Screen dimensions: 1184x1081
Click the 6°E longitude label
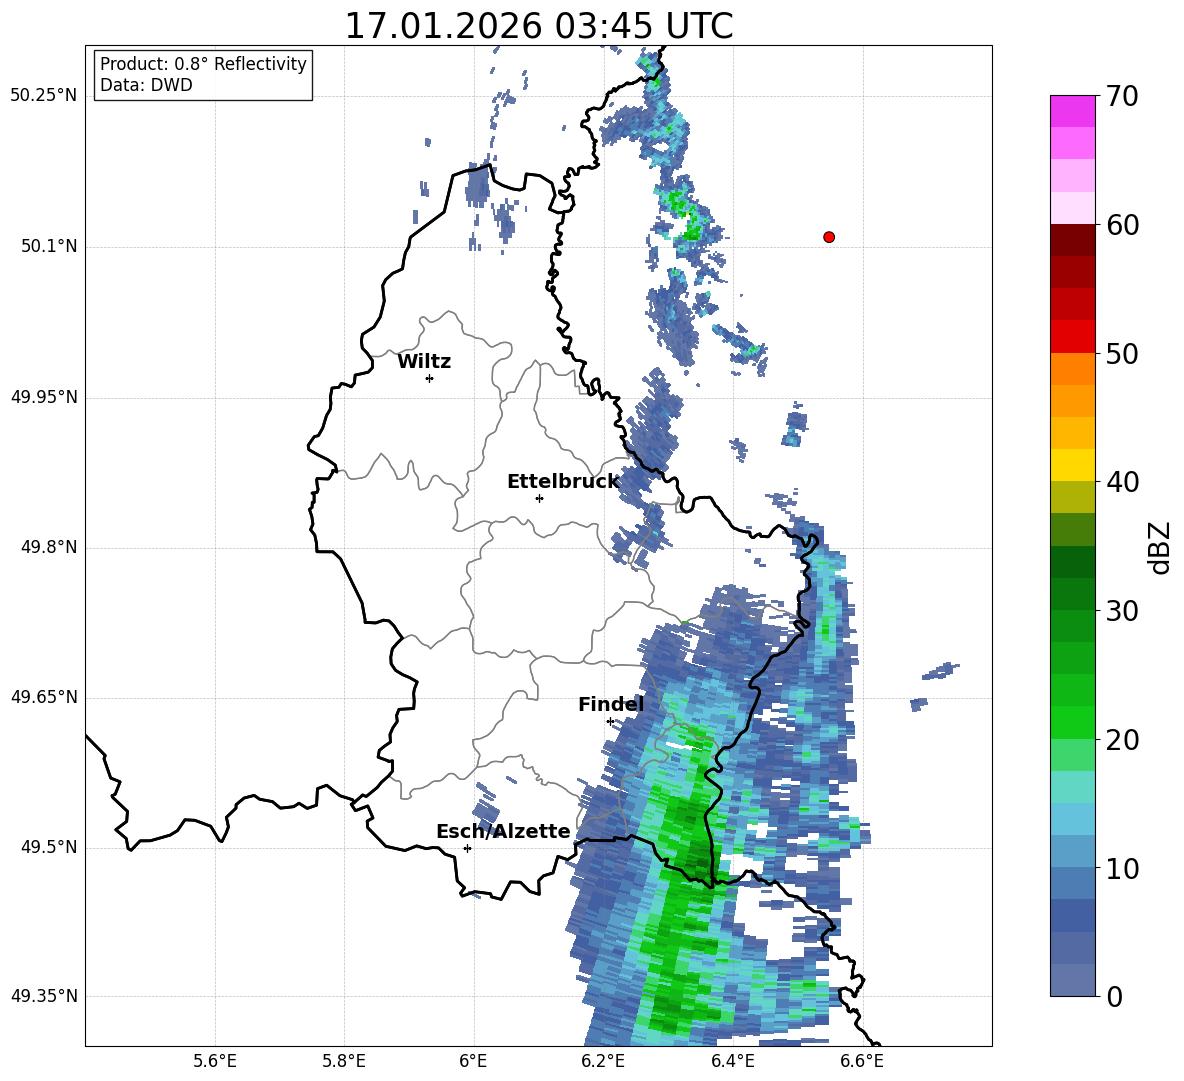(x=473, y=1061)
